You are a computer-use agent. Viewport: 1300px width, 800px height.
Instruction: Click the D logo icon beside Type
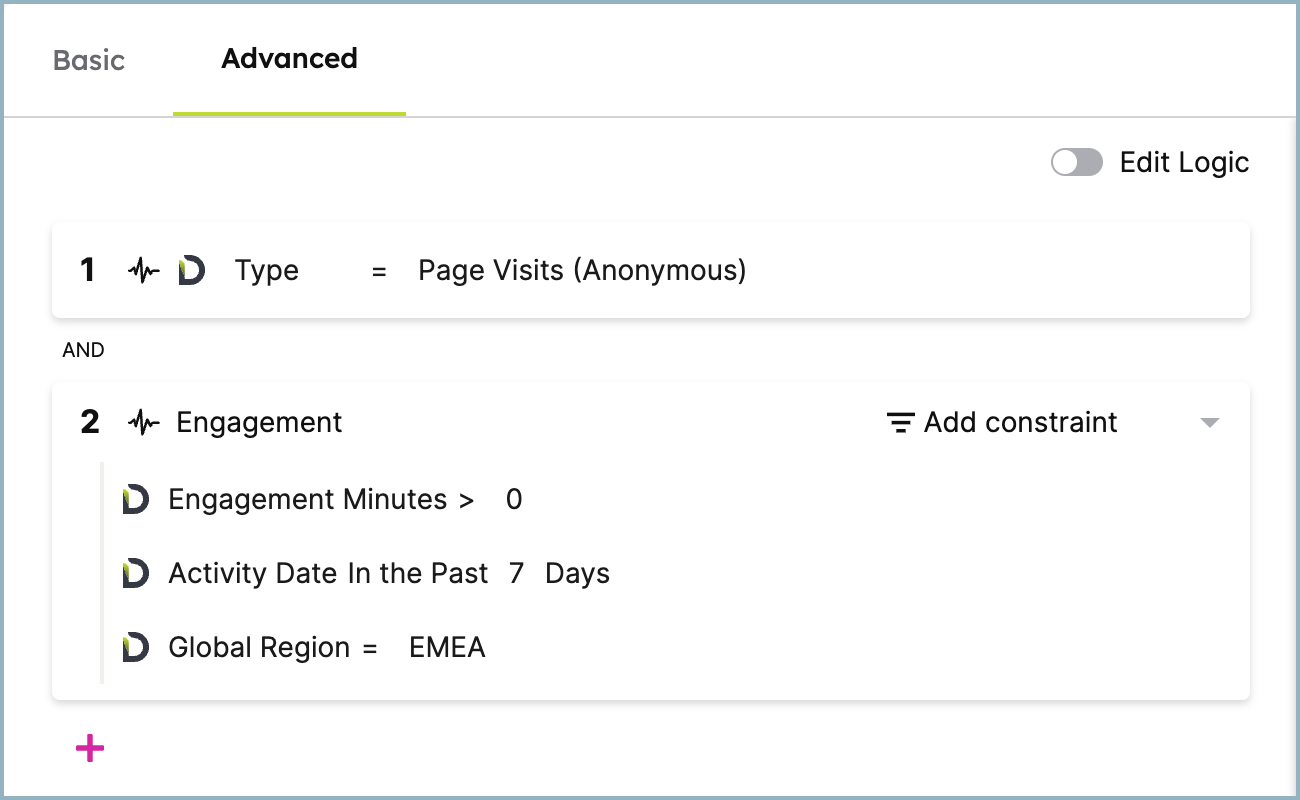191,271
